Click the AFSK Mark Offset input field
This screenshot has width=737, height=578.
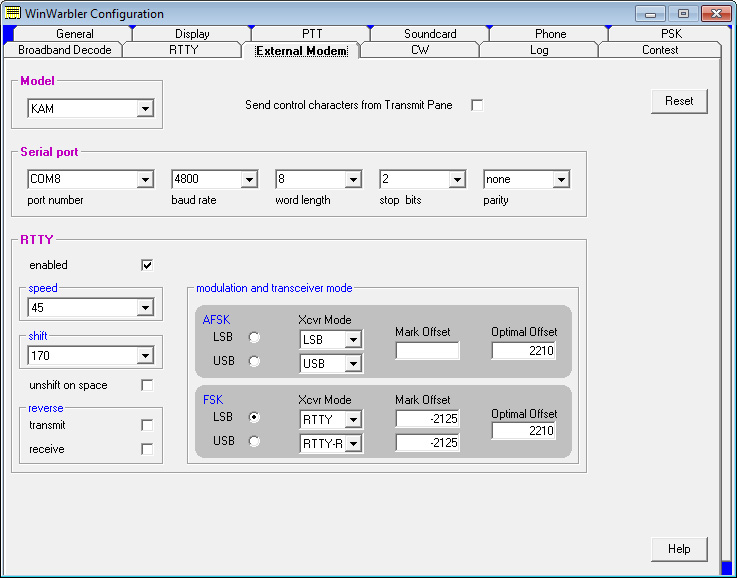click(427, 351)
